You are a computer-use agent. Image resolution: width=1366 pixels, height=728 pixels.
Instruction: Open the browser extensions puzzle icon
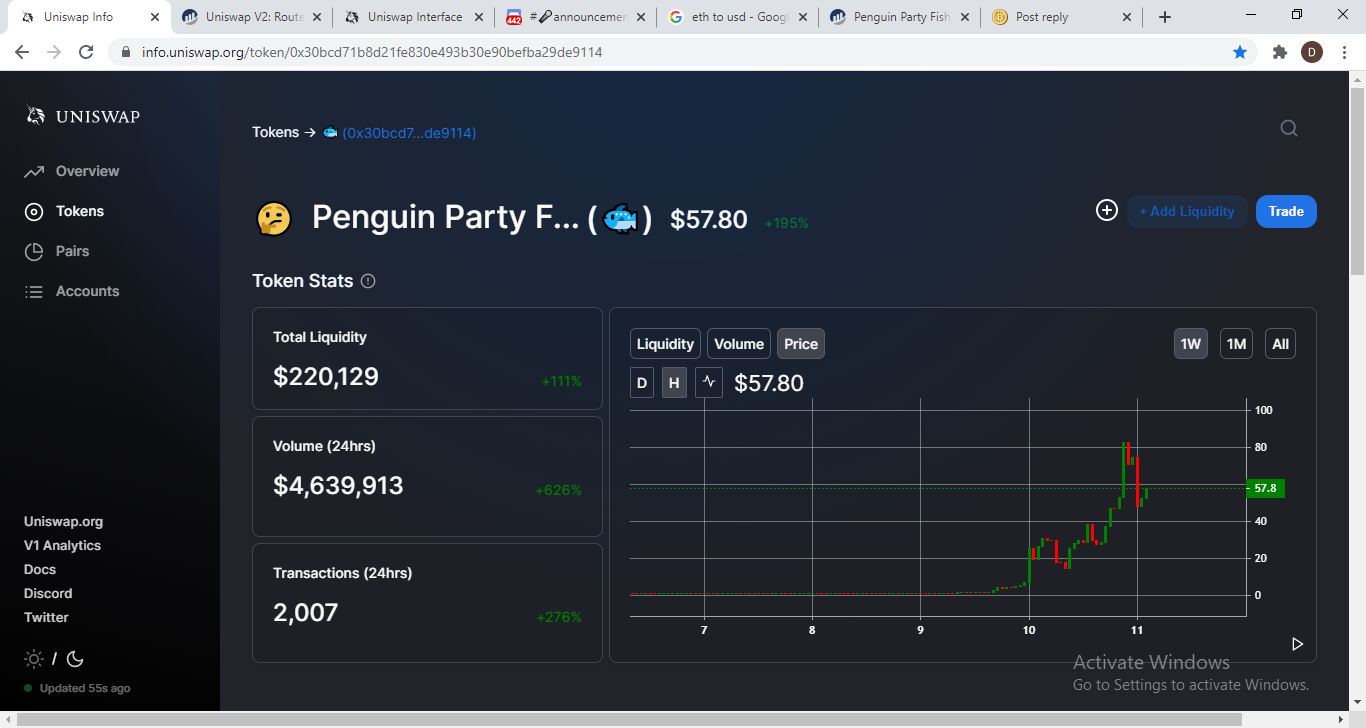pos(1279,52)
